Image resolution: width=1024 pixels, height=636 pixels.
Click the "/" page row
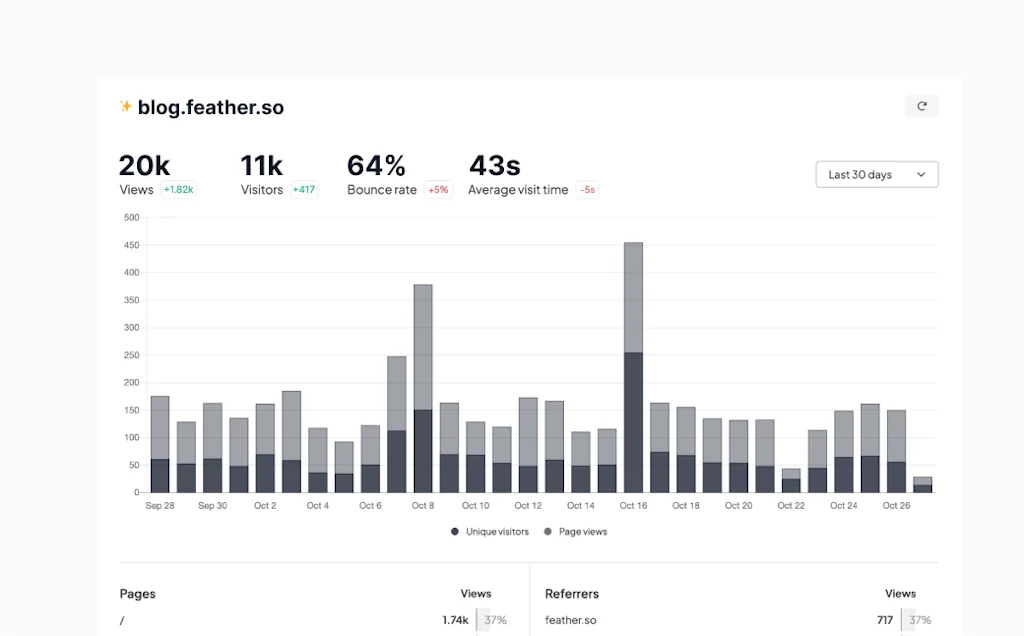(122, 620)
